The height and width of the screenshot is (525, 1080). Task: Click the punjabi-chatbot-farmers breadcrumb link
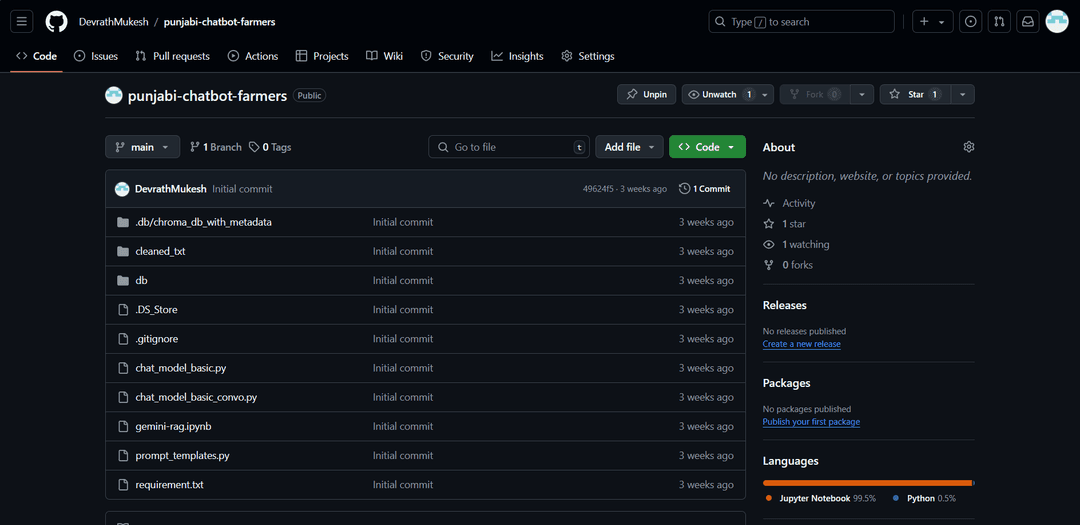[220, 22]
